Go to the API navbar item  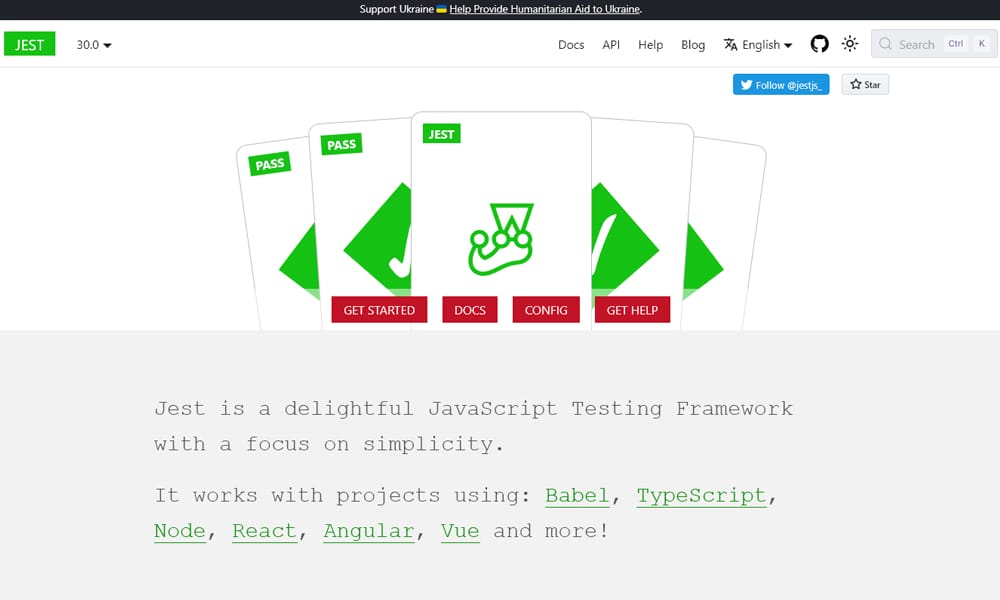(611, 45)
